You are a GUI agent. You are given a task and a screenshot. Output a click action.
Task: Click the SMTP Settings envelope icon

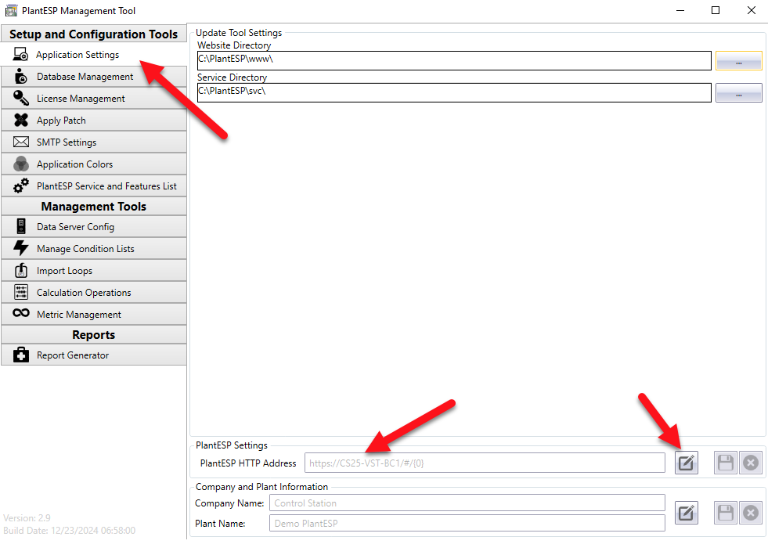pos(21,142)
